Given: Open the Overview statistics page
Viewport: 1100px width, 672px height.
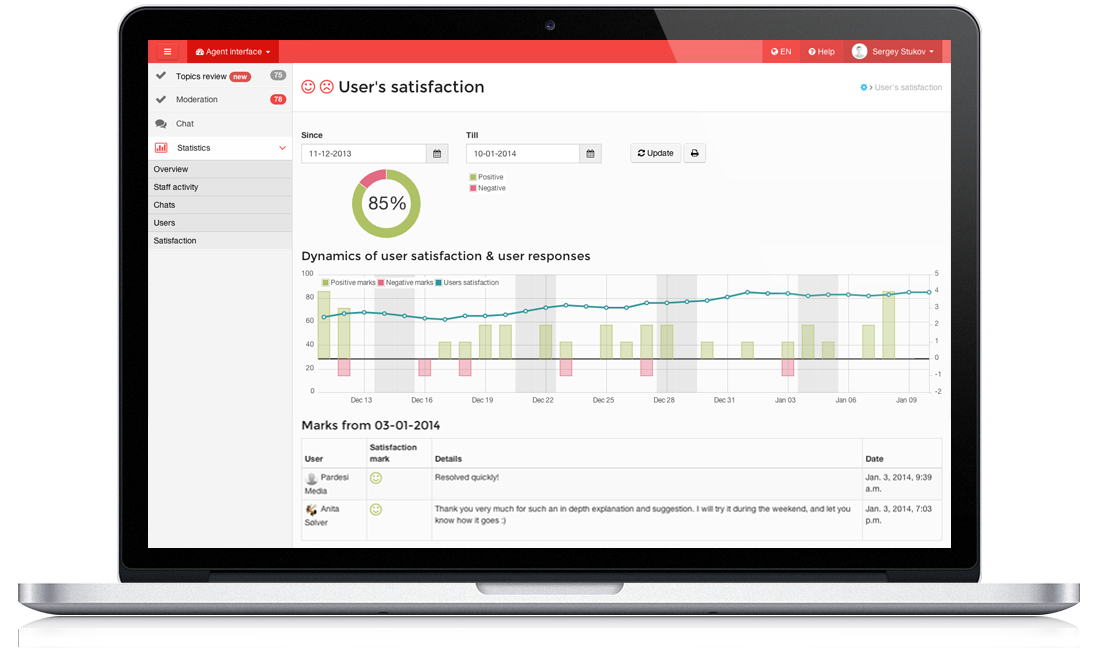Looking at the screenshot, I should tap(220, 169).
